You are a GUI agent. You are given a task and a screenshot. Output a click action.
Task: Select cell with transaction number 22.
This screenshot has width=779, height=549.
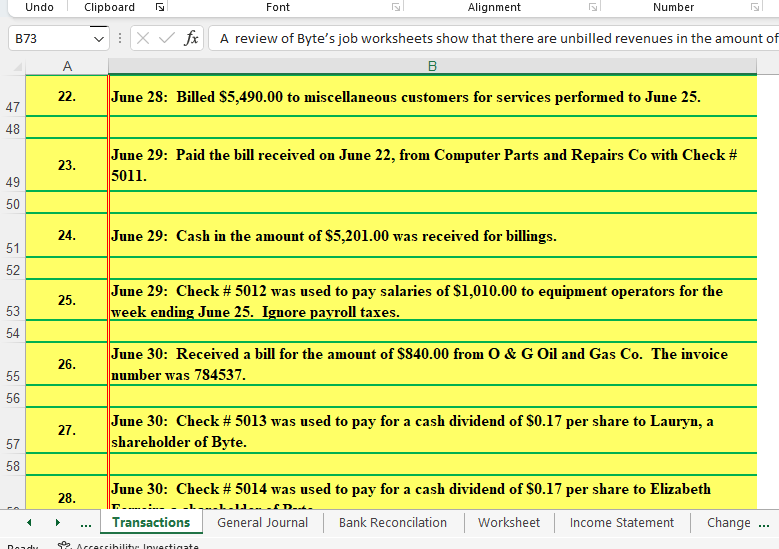coord(67,96)
